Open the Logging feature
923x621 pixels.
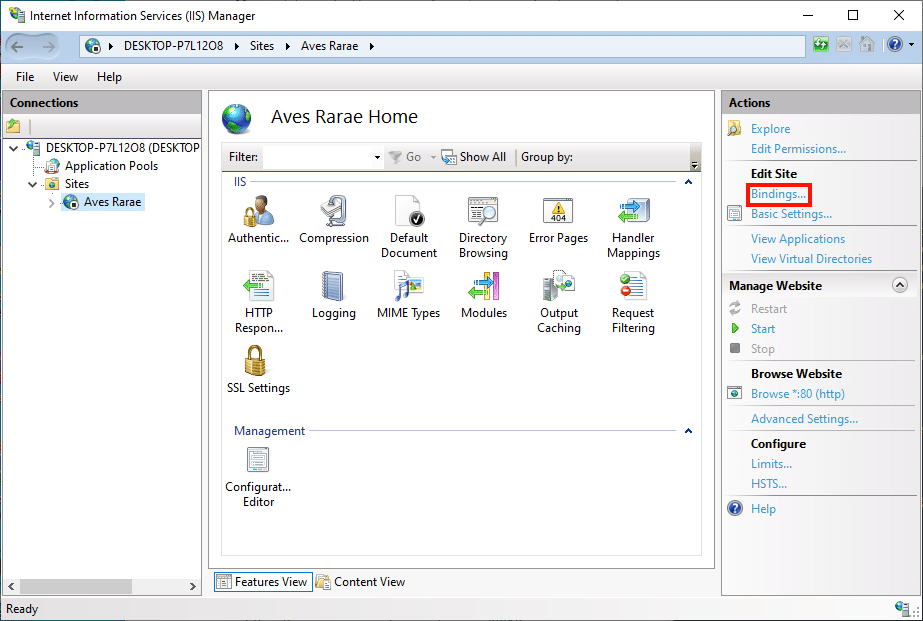pyautogui.click(x=334, y=287)
